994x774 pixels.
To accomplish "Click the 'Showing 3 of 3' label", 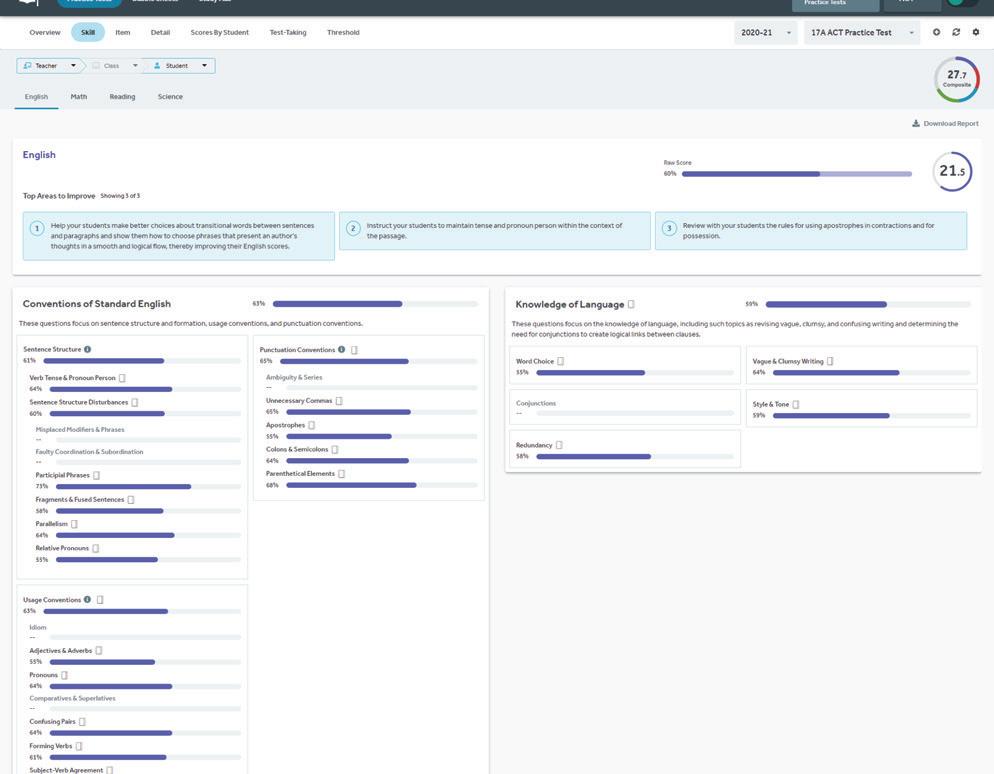I will [x=120, y=196].
